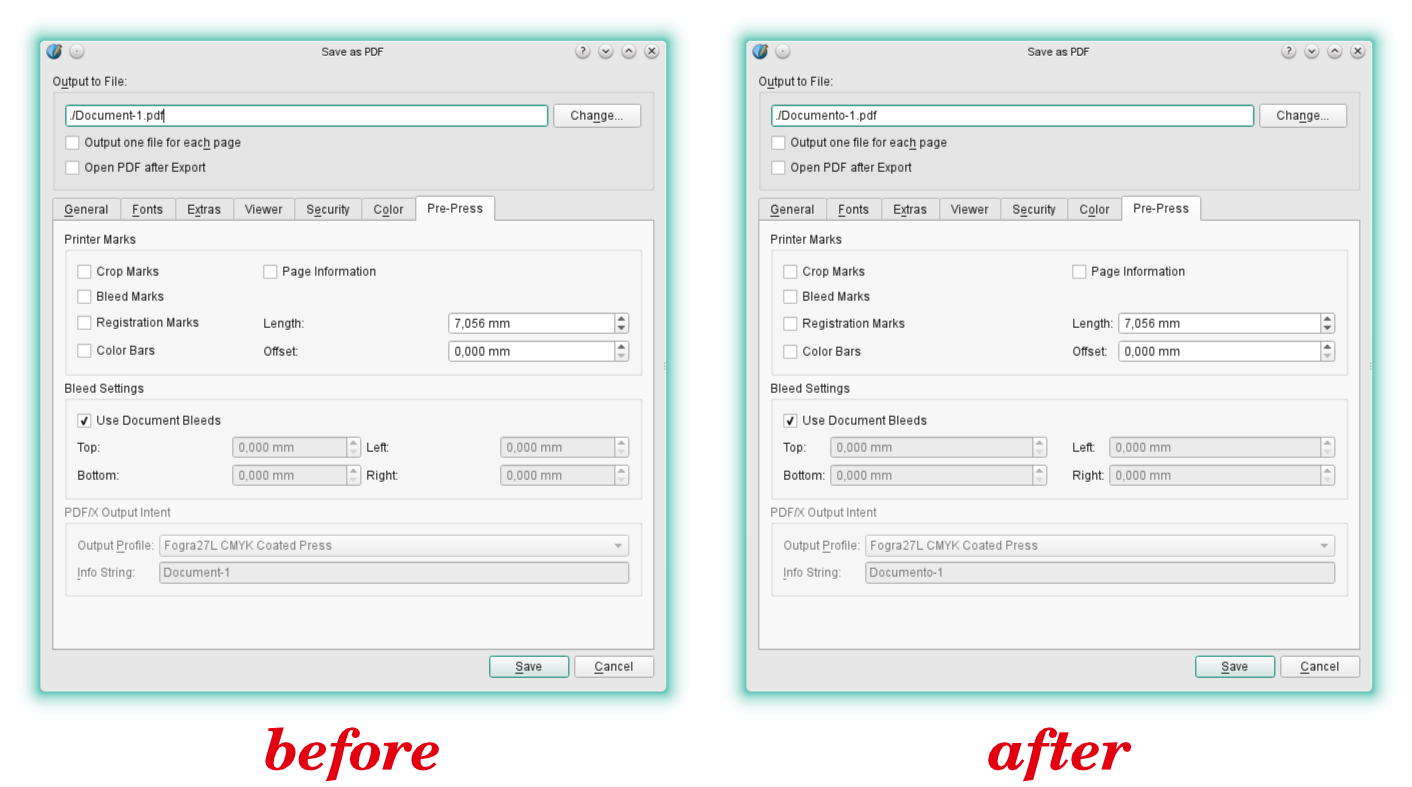This screenshot has width=1412, height=787.
Task: Decrease the Offset value in the after dialog
Action: (1327, 356)
